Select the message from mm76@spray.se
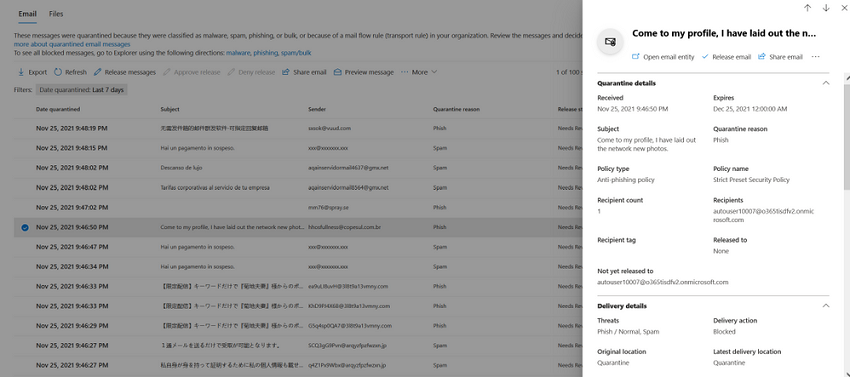 coord(298,207)
